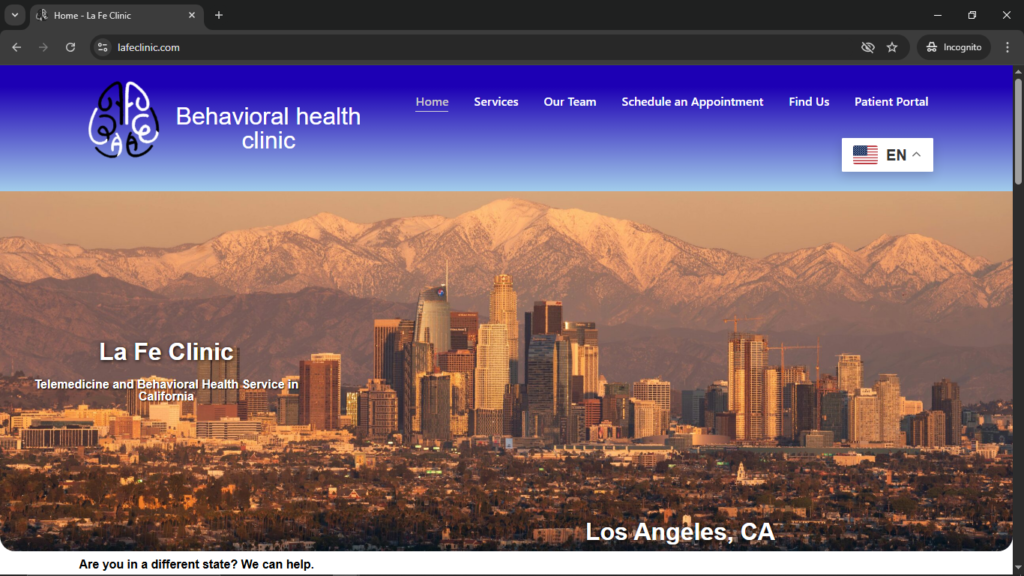
Task: Click the Home navigation link
Action: [x=432, y=102]
